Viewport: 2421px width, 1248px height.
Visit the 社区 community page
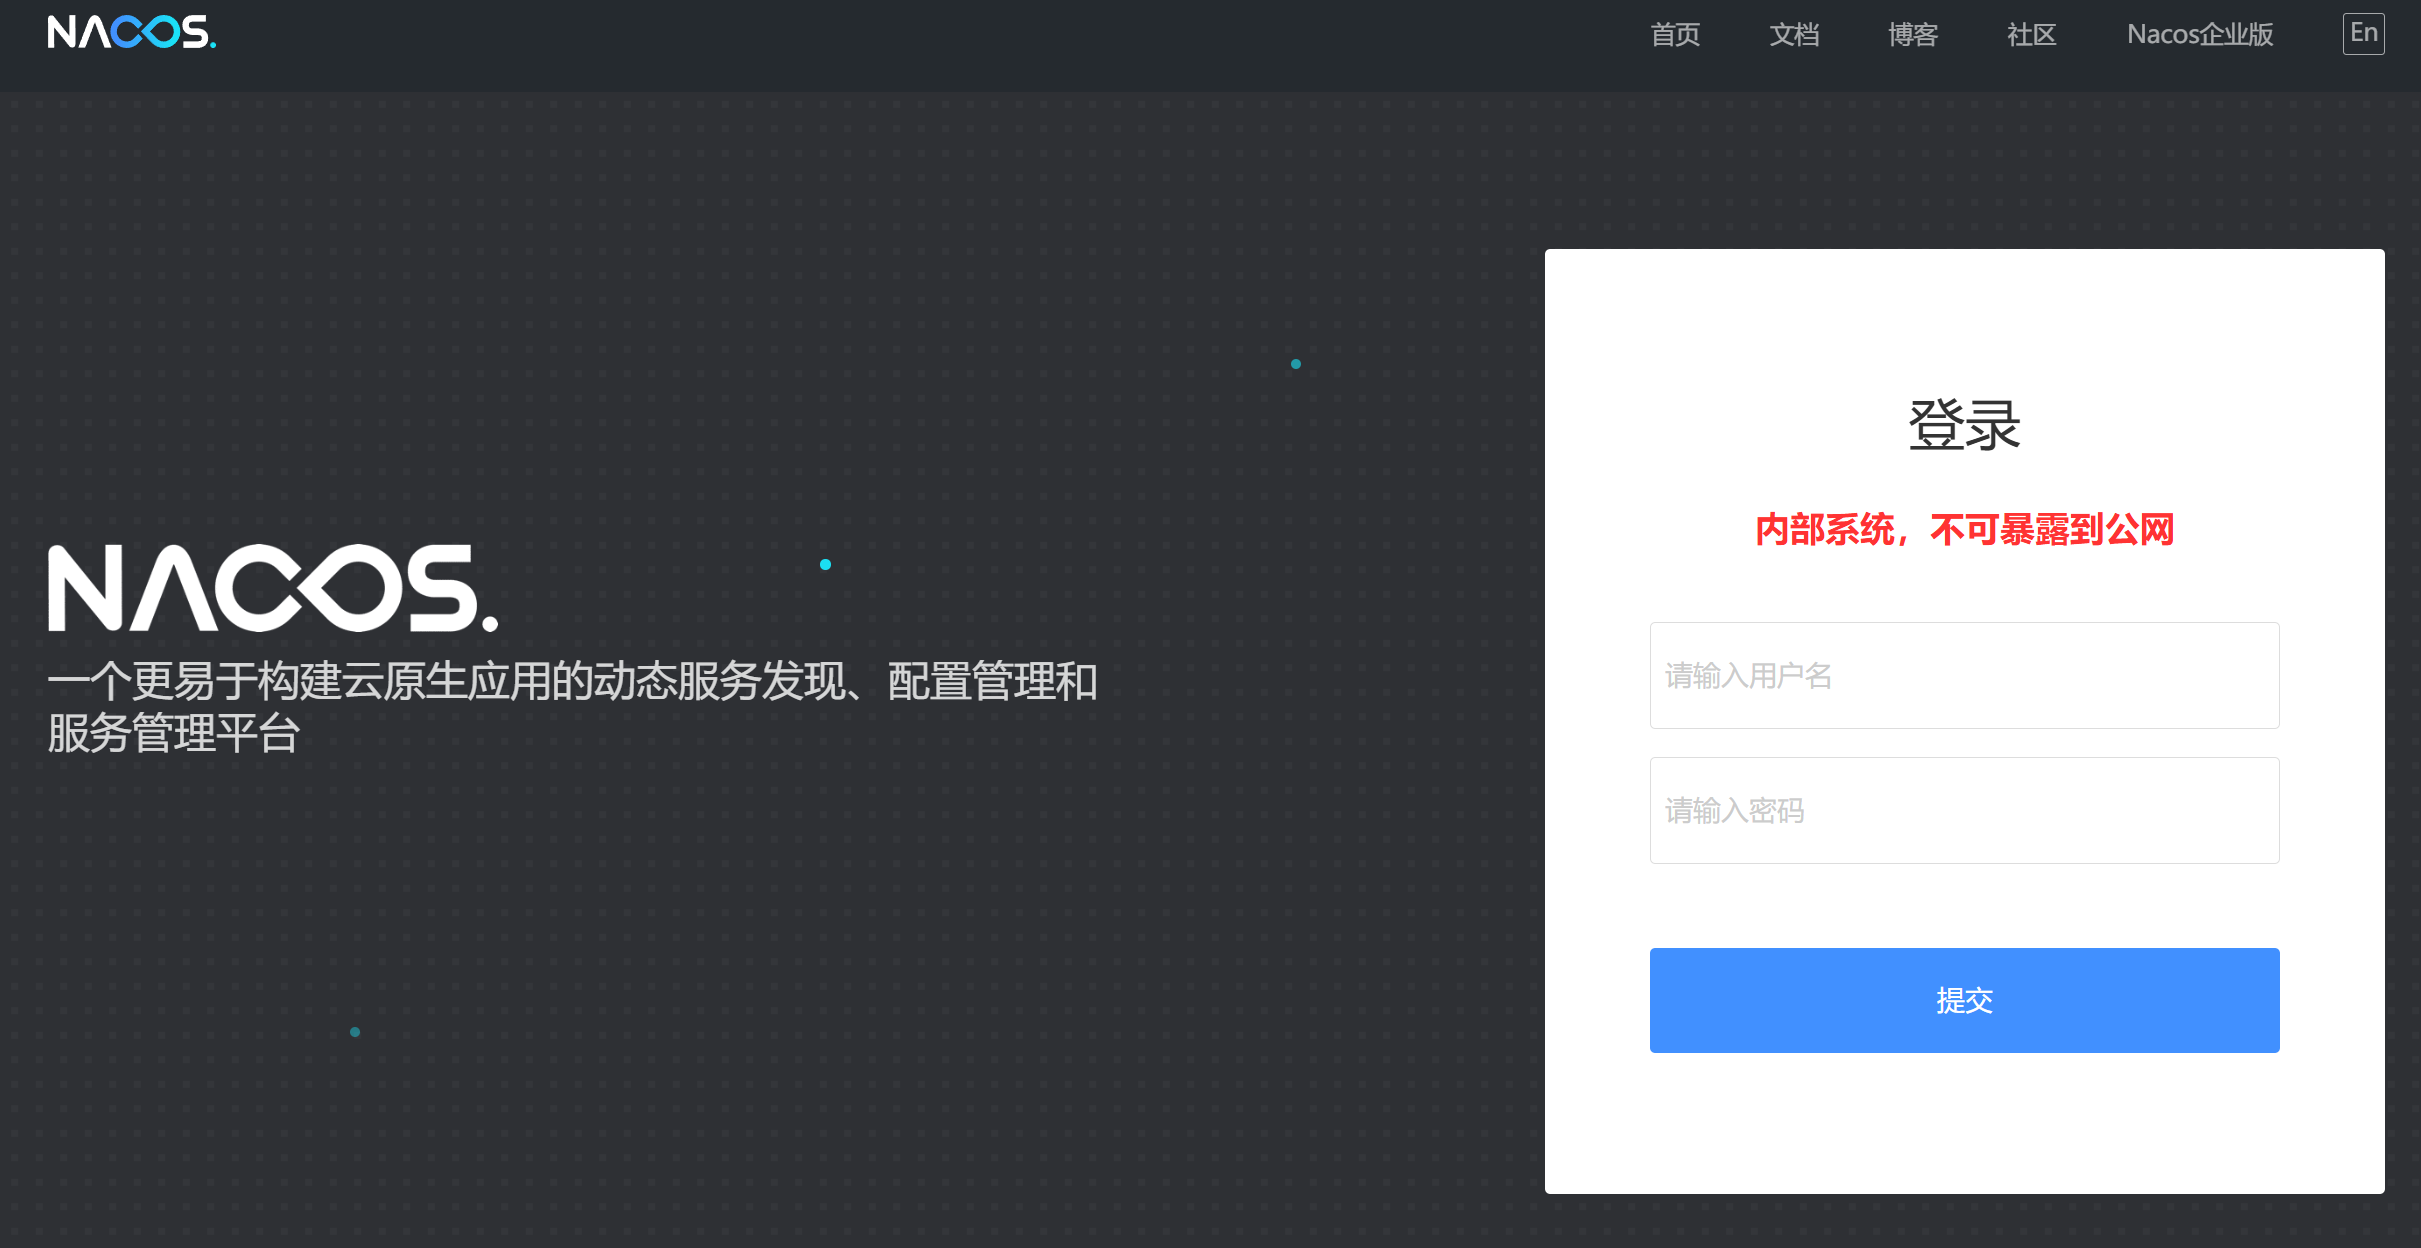click(2031, 35)
